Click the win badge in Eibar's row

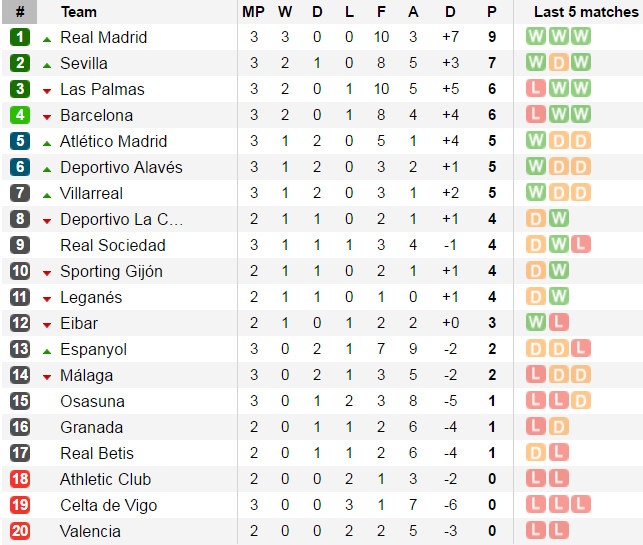click(536, 323)
